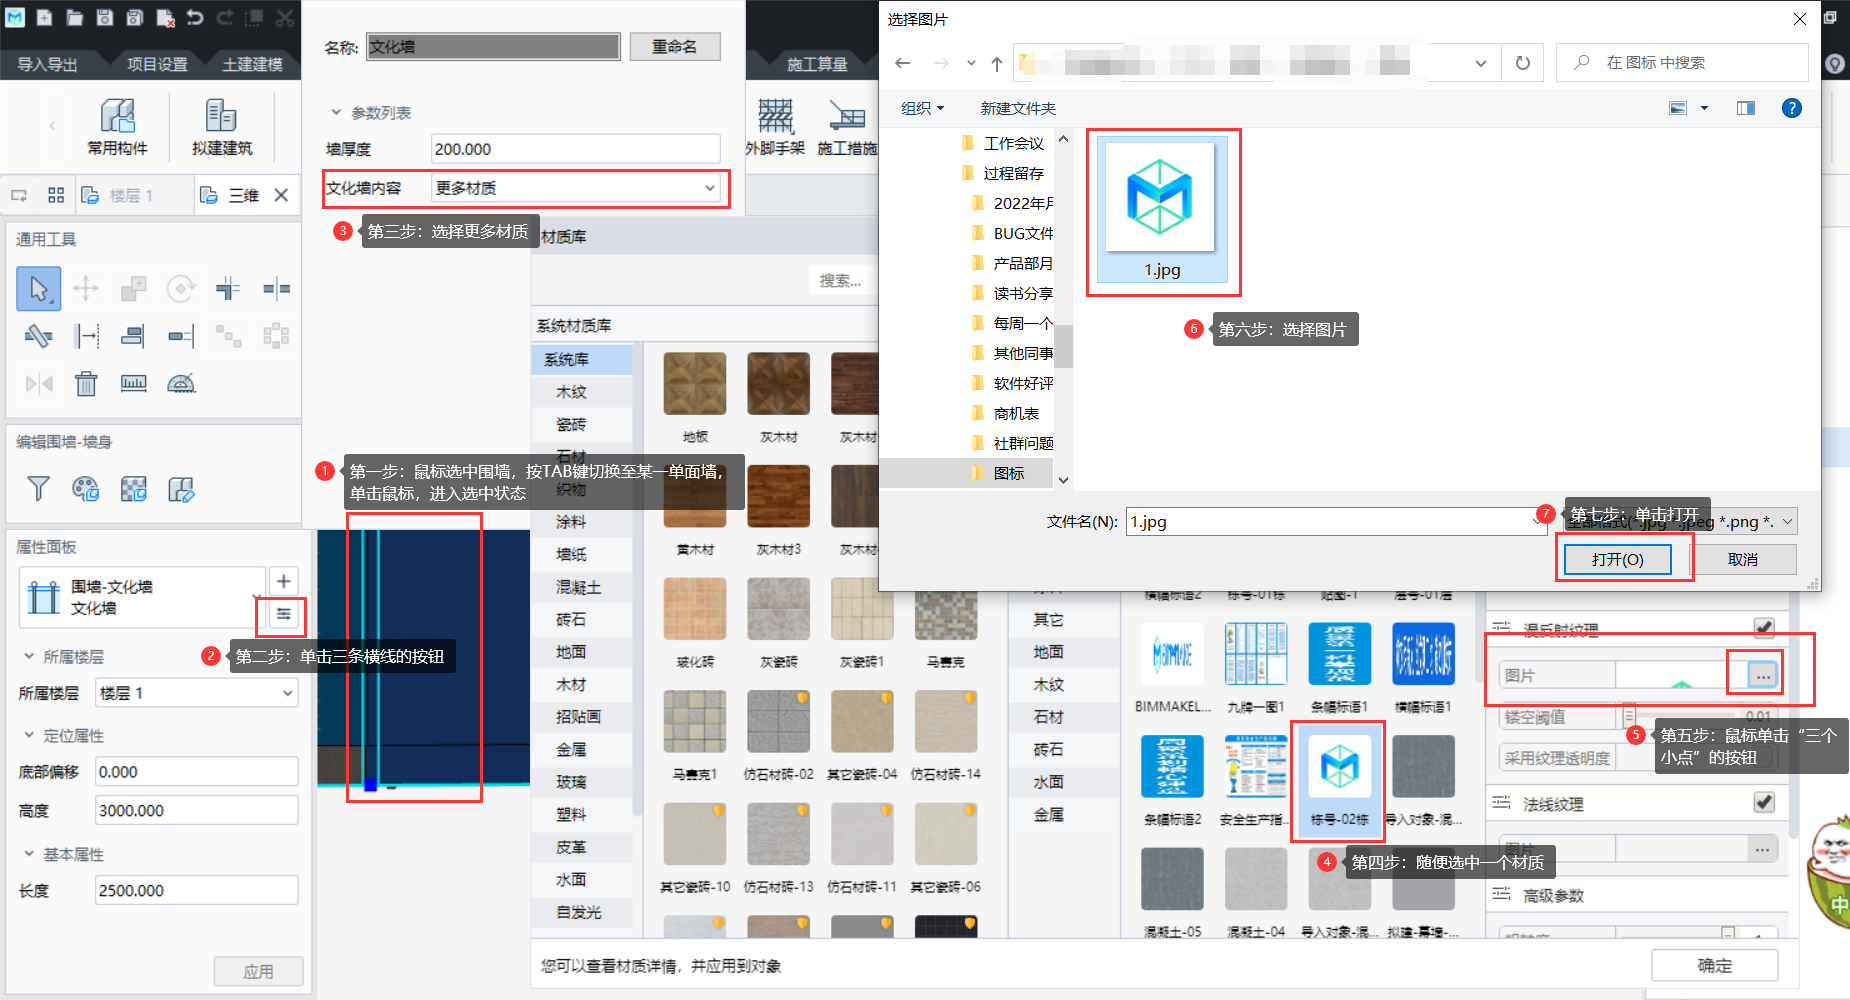The image size is (1850, 1000).
Task: Click the 应用 apply button in 属性面板
Action: coord(258,971)
